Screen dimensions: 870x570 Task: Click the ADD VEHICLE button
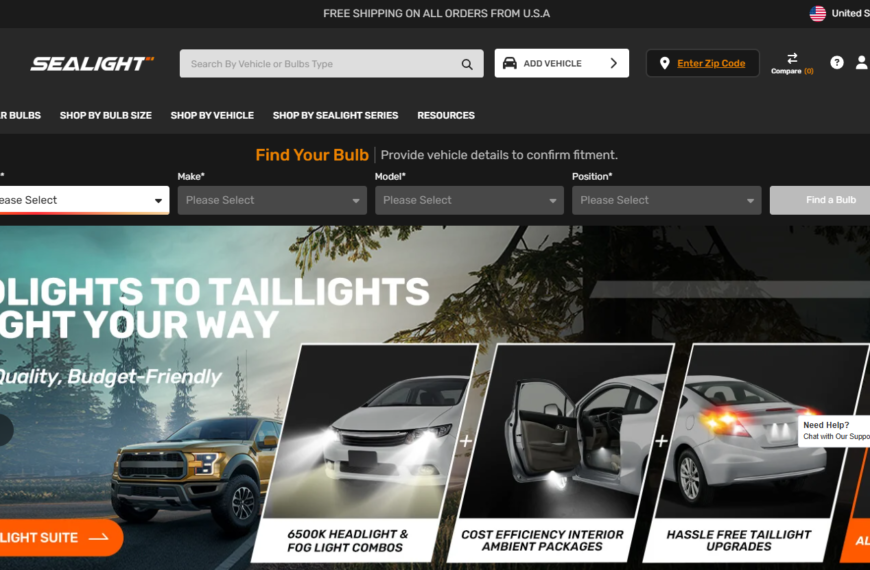(x=562, y=63)
